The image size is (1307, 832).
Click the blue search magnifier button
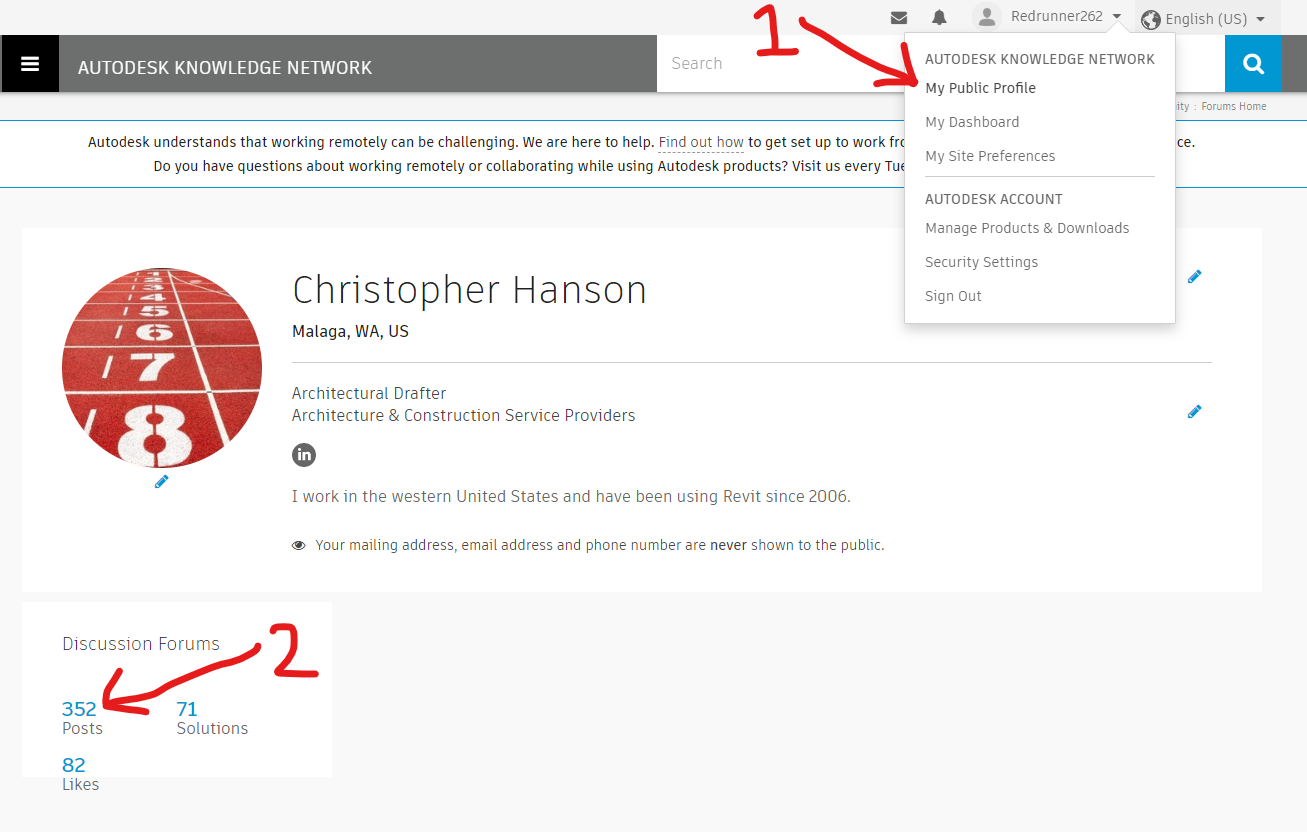click(1253, 64)
